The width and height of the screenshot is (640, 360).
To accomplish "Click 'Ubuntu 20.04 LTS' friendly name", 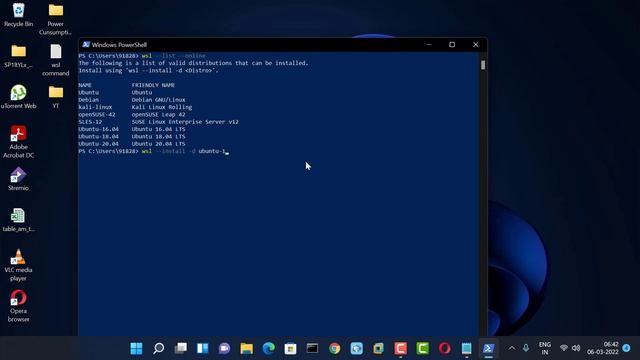I will [158, 144].
